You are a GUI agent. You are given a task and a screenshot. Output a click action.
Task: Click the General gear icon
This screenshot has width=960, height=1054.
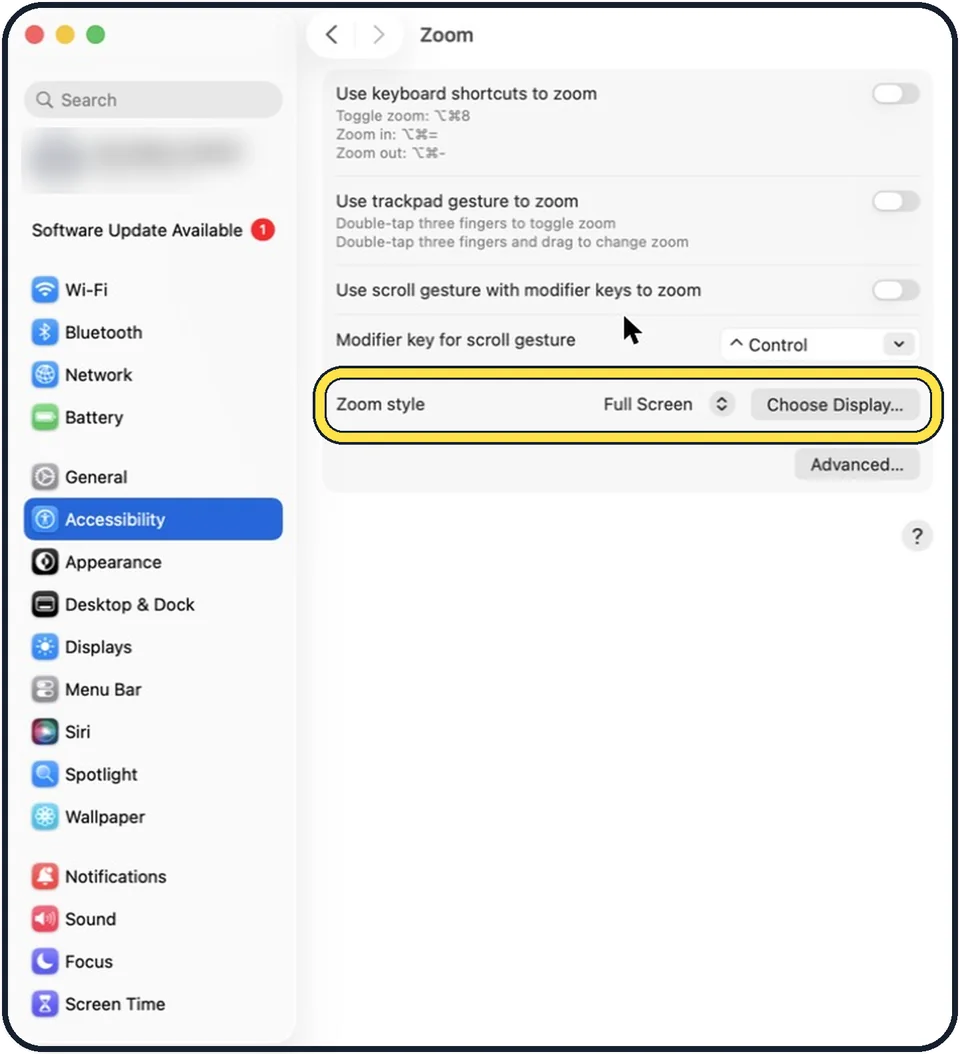(45, 477)
